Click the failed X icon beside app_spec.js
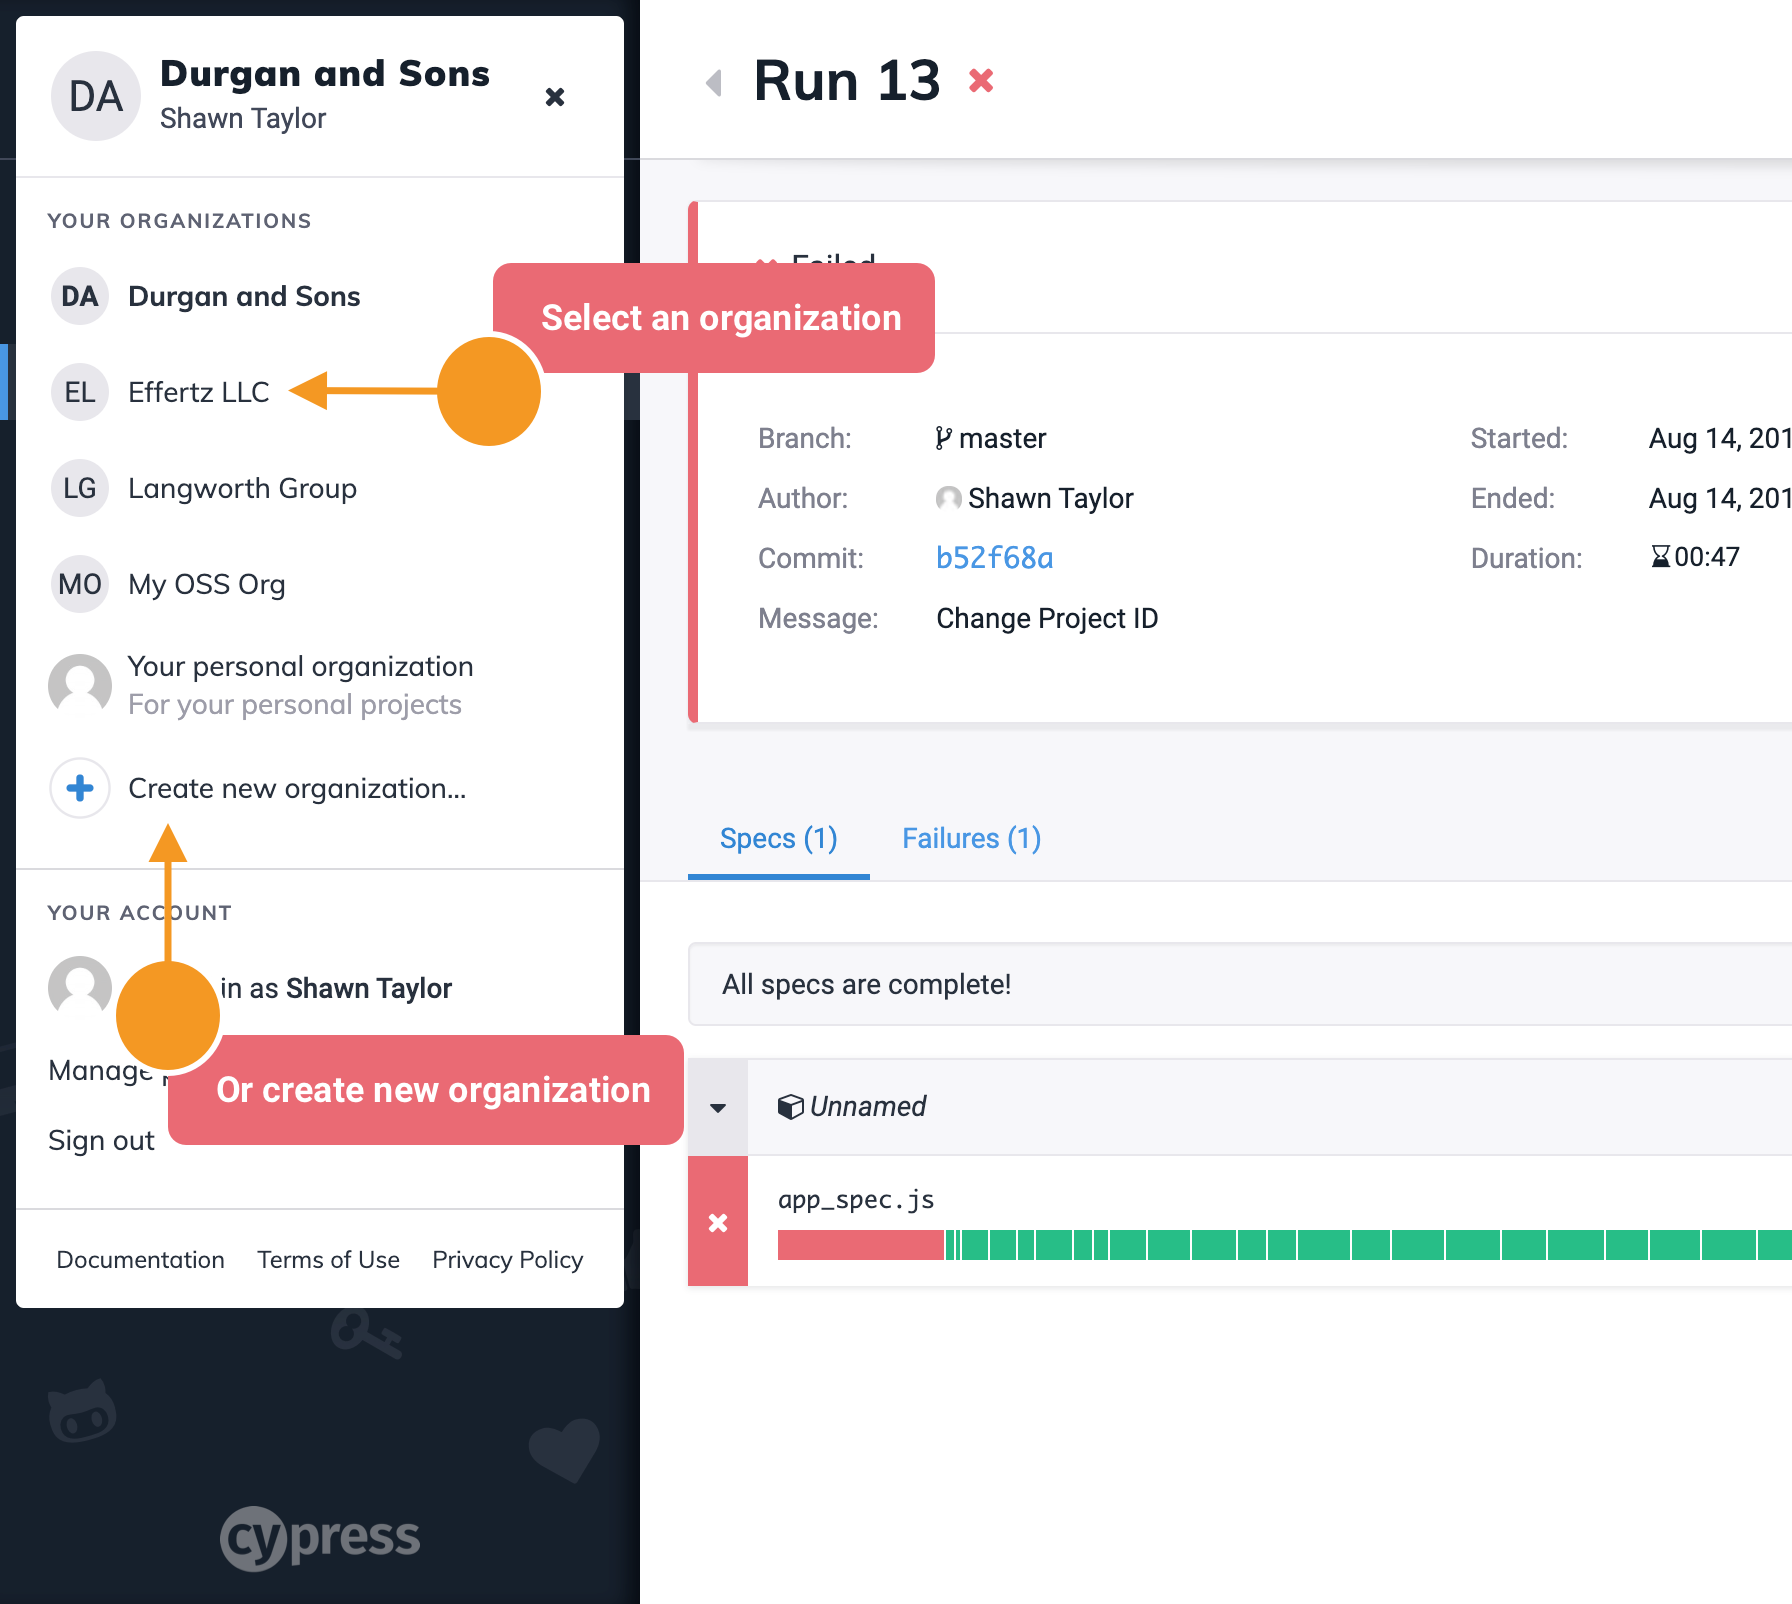Image resolution: width=1792 pixels, height=1604 pixels. 718,1222
